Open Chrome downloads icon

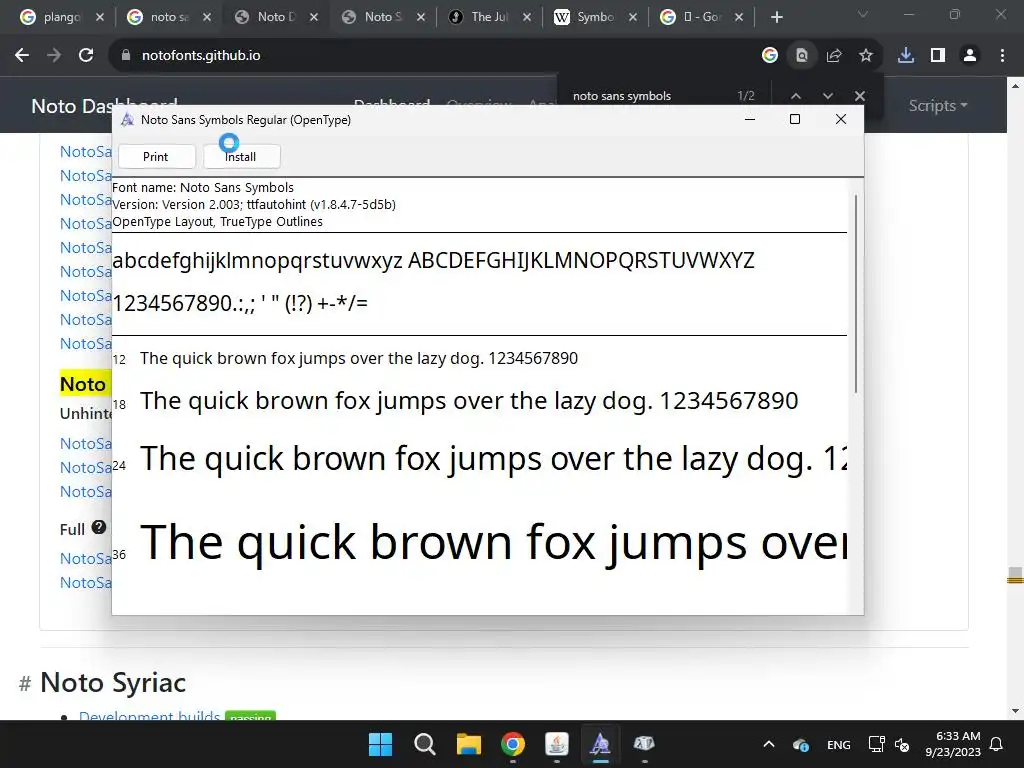pyautogui.click(x=906, y=56)
